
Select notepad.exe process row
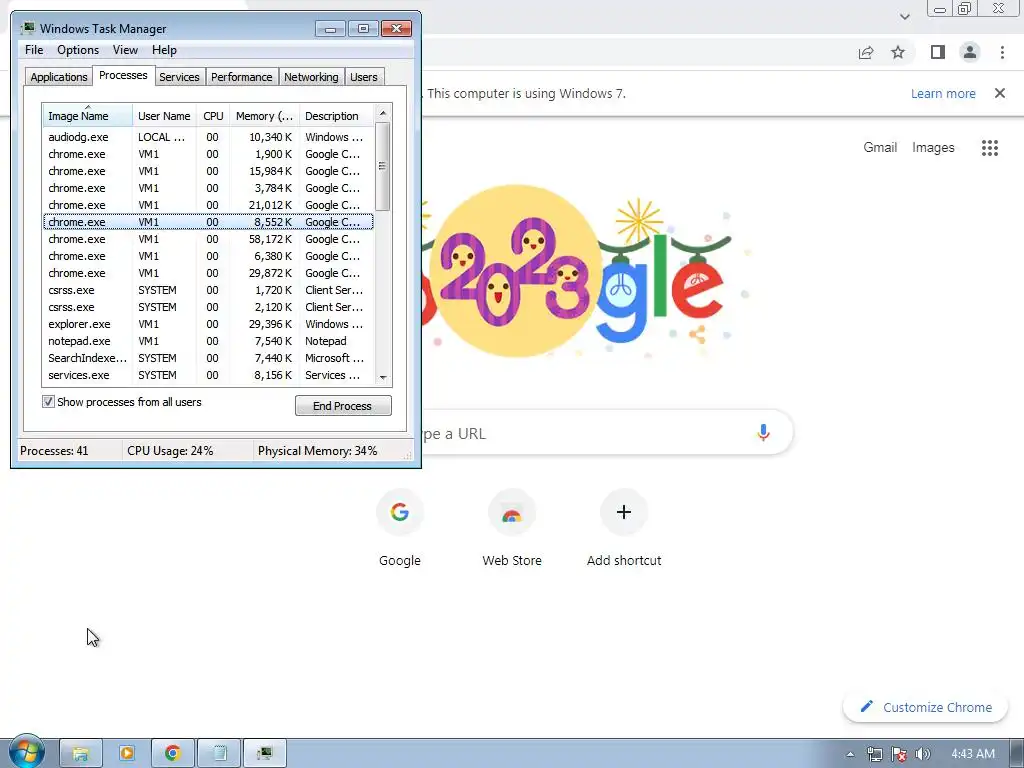click(x=208, y=341)
